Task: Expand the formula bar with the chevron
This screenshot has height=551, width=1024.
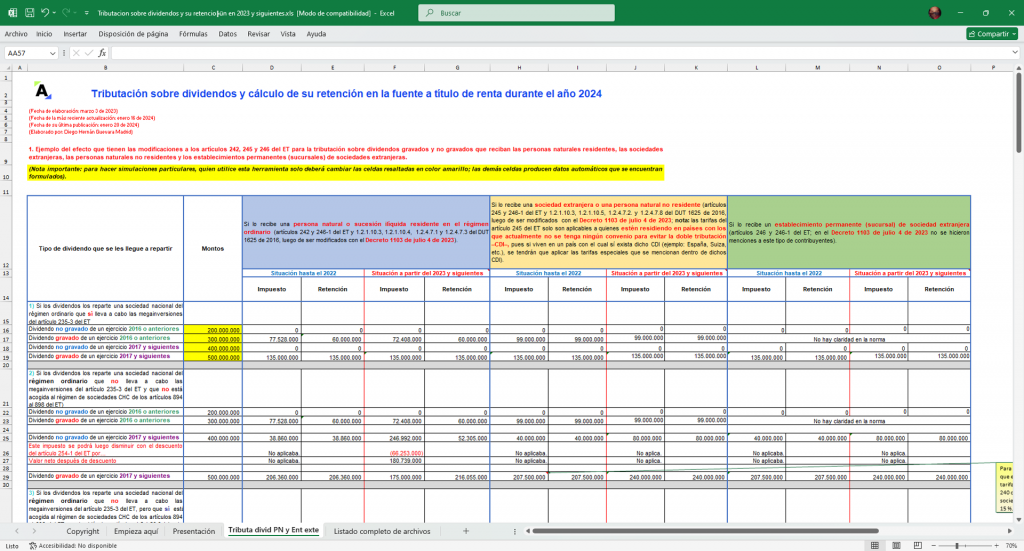Action: coord(1014,53)
